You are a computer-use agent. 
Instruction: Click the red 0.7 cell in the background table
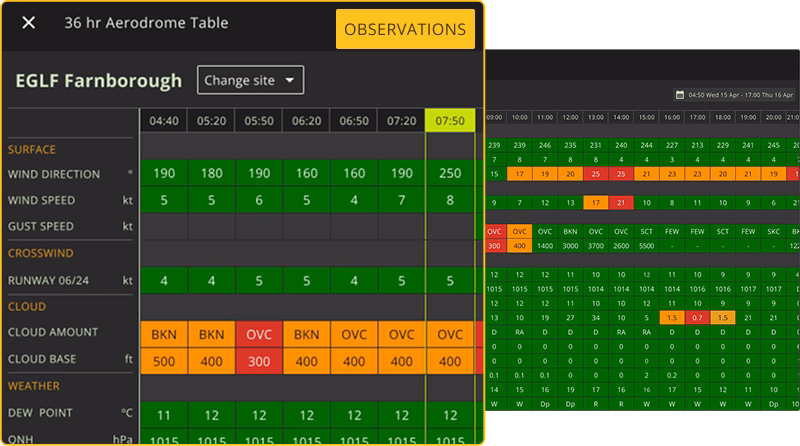[697, 317]
